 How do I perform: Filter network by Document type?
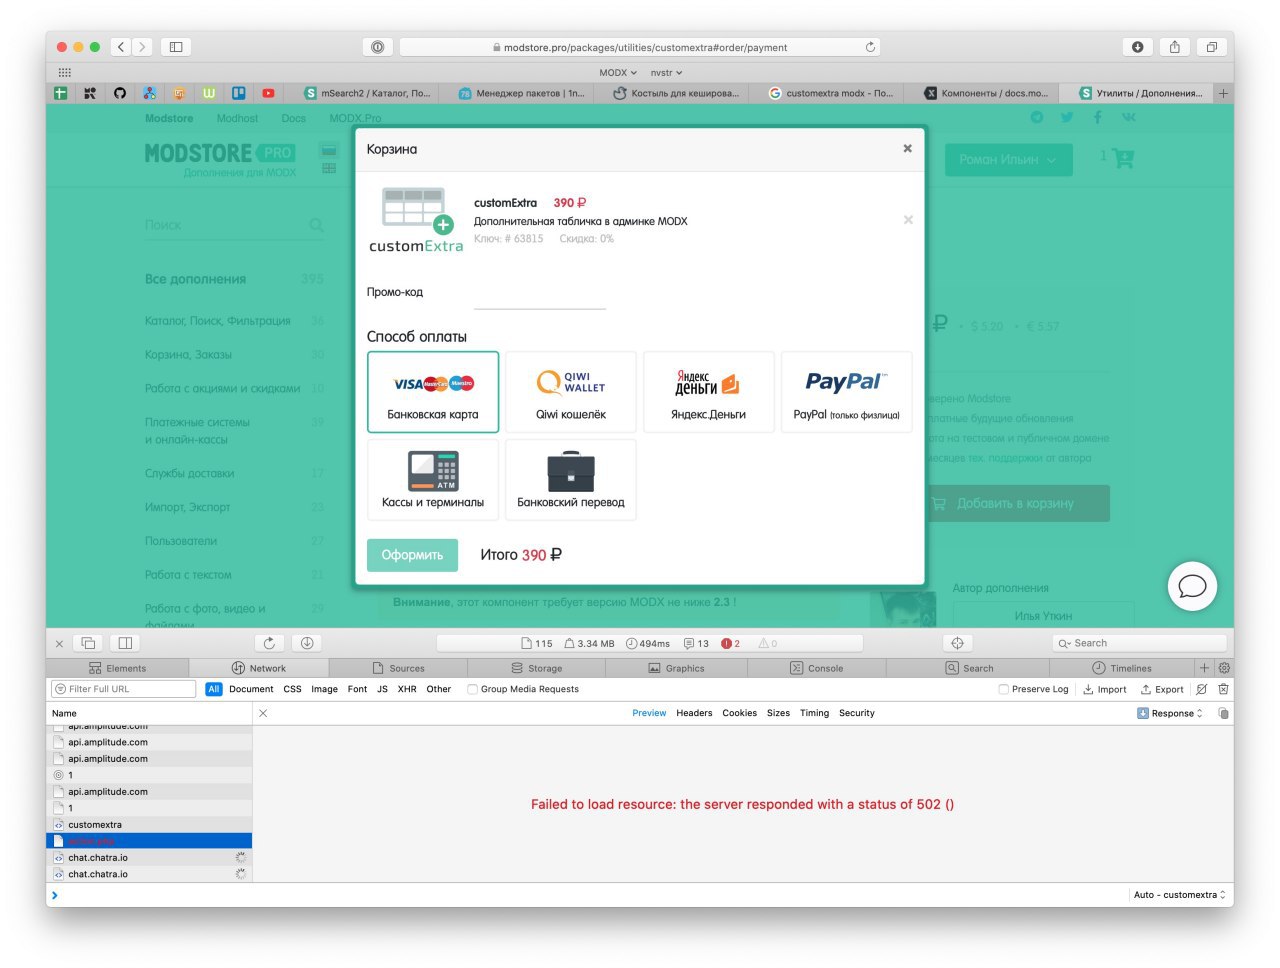251,689
